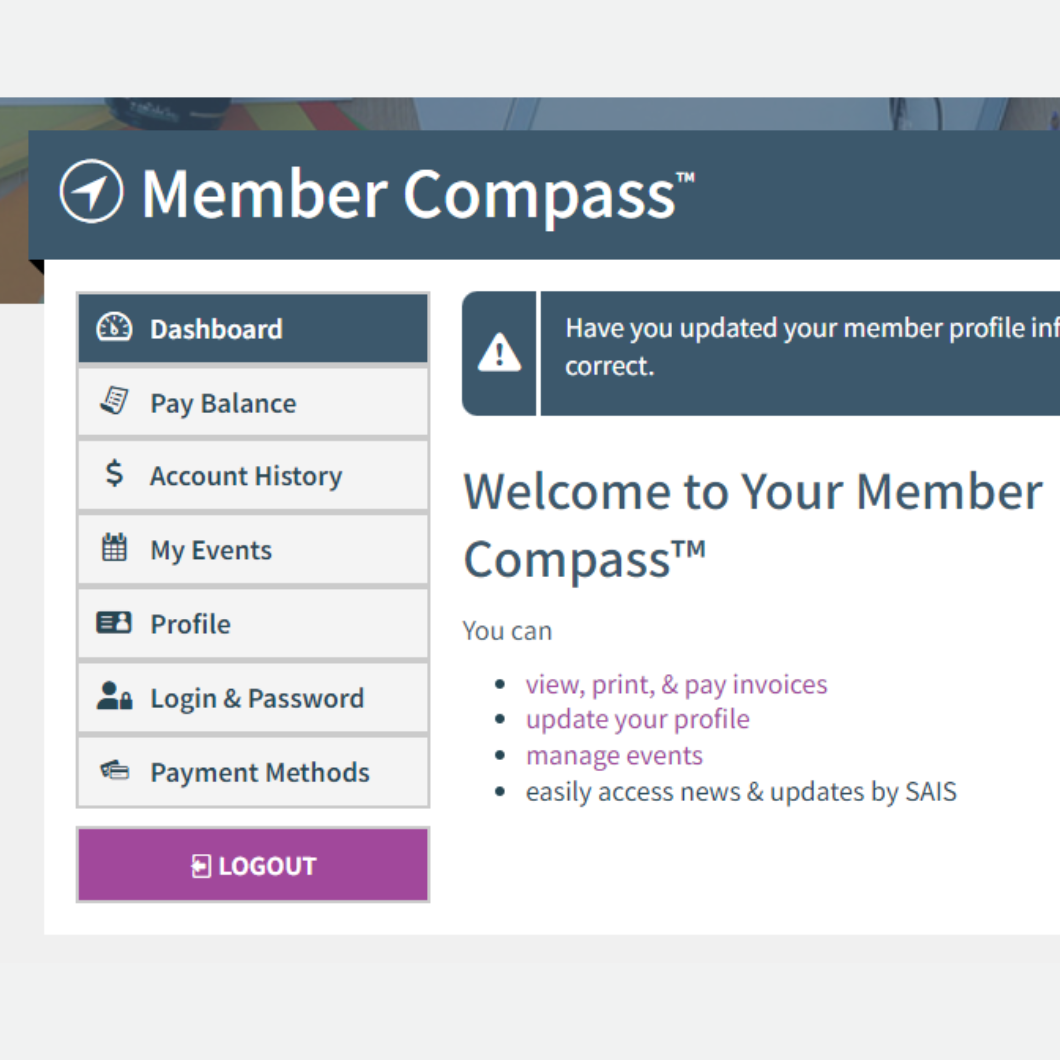Click the ID card icon beside Profile

coord(114,623)
